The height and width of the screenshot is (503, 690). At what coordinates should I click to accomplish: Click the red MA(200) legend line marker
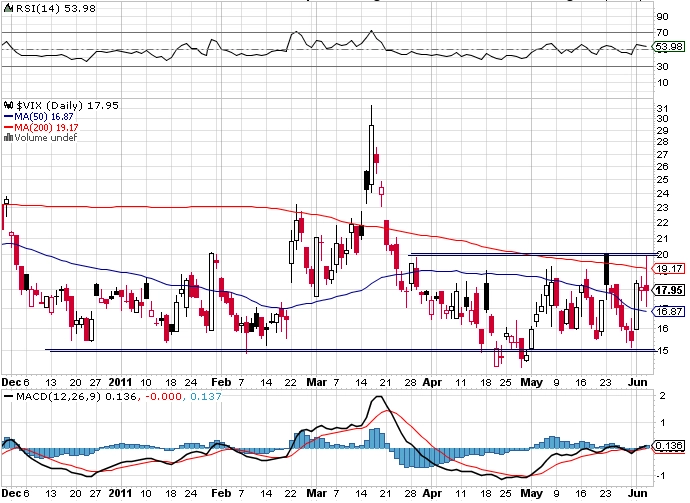pos(7,127)
